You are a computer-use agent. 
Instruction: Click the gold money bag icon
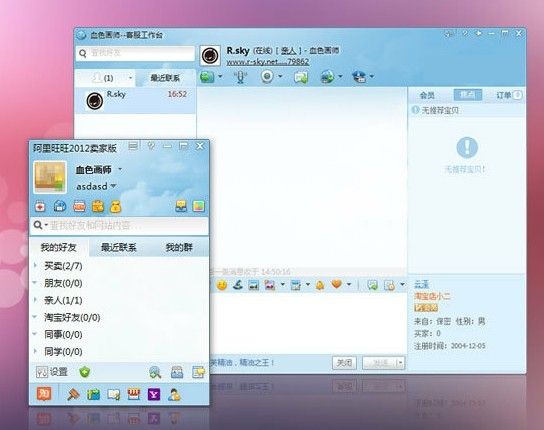pos(116,207)
